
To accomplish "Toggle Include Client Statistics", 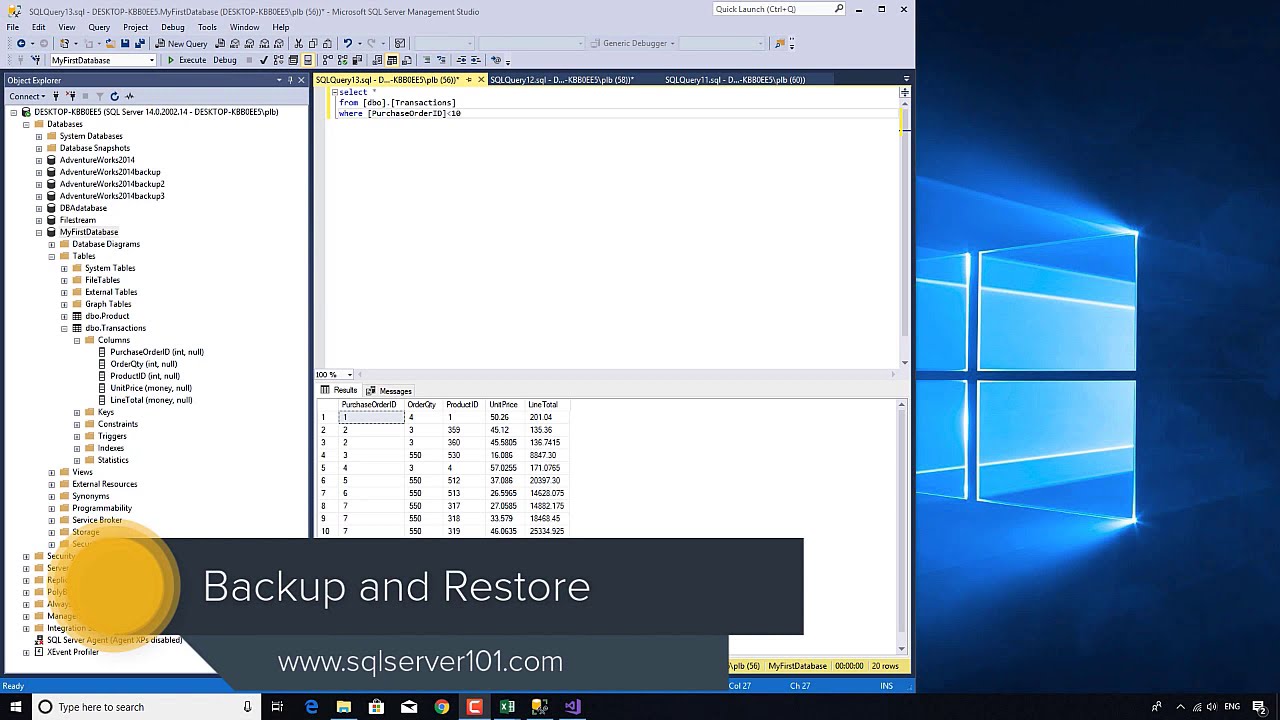I will pyautogui.click(x=357, y=60).
